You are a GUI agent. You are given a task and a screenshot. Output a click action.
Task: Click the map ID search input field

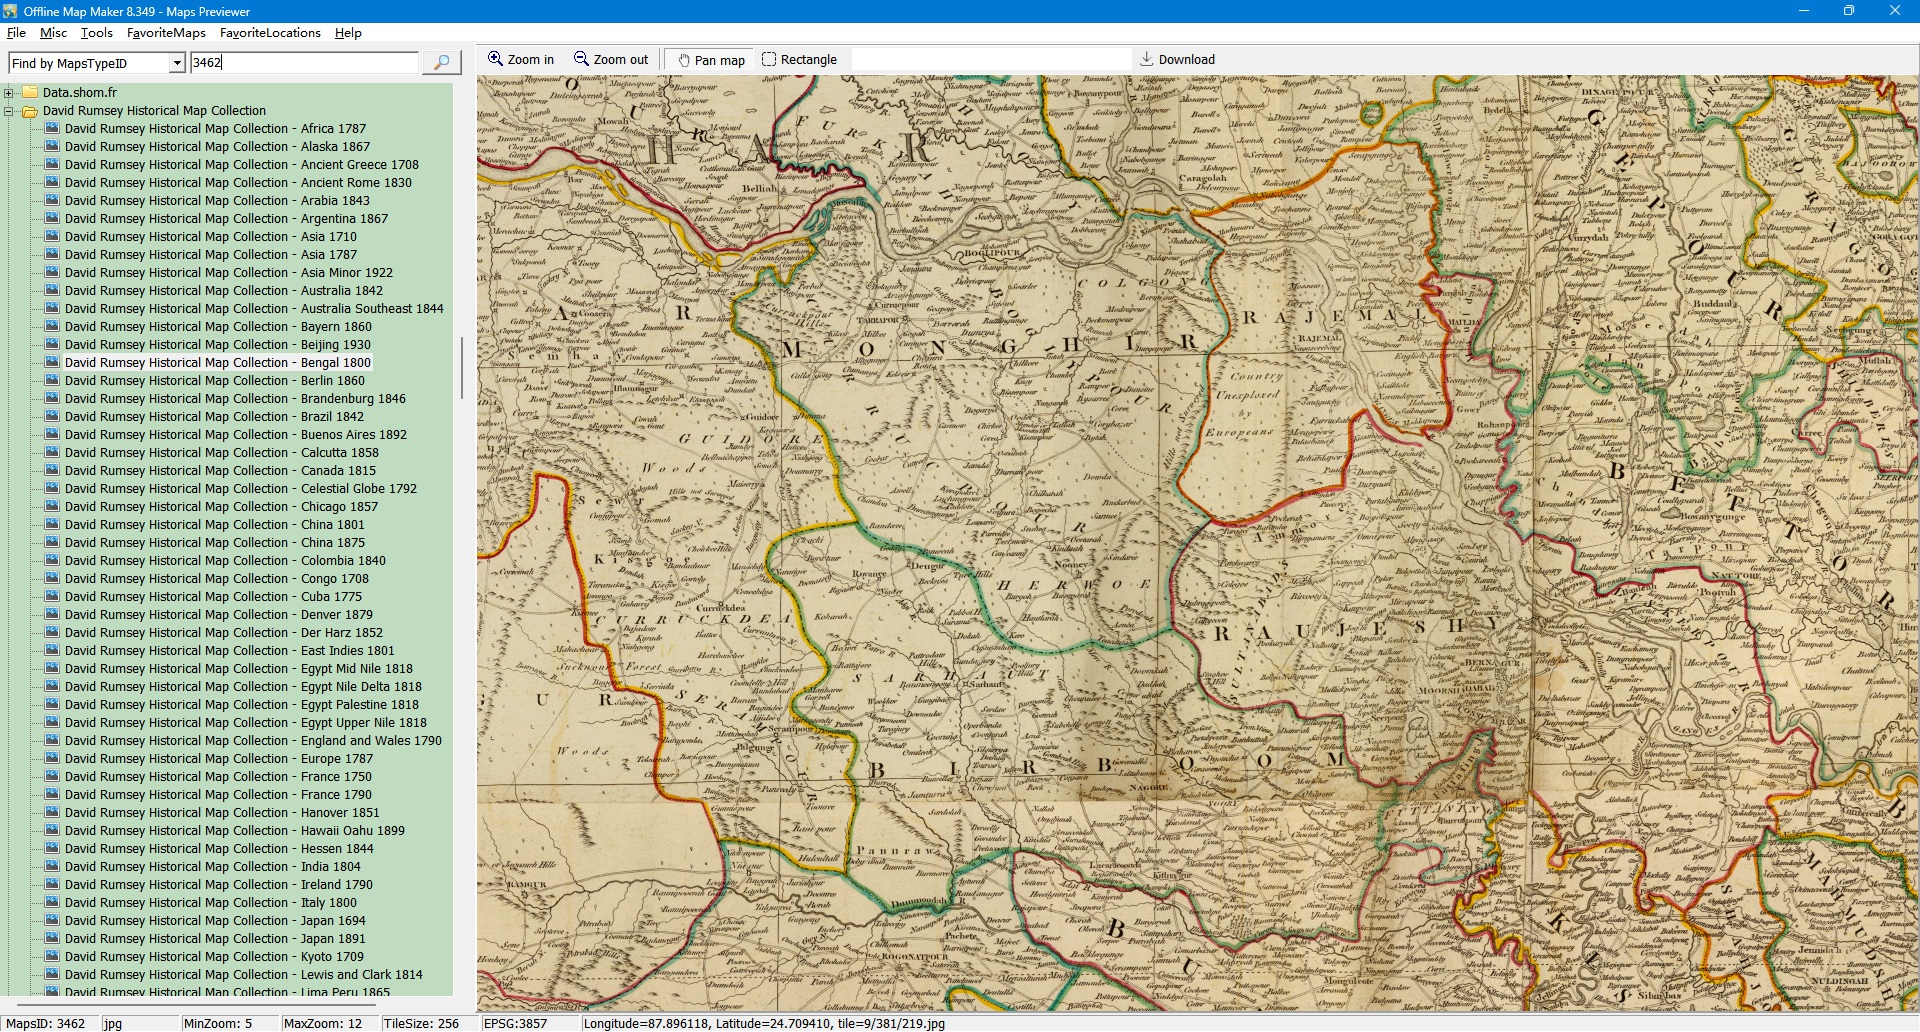[304, 63]
